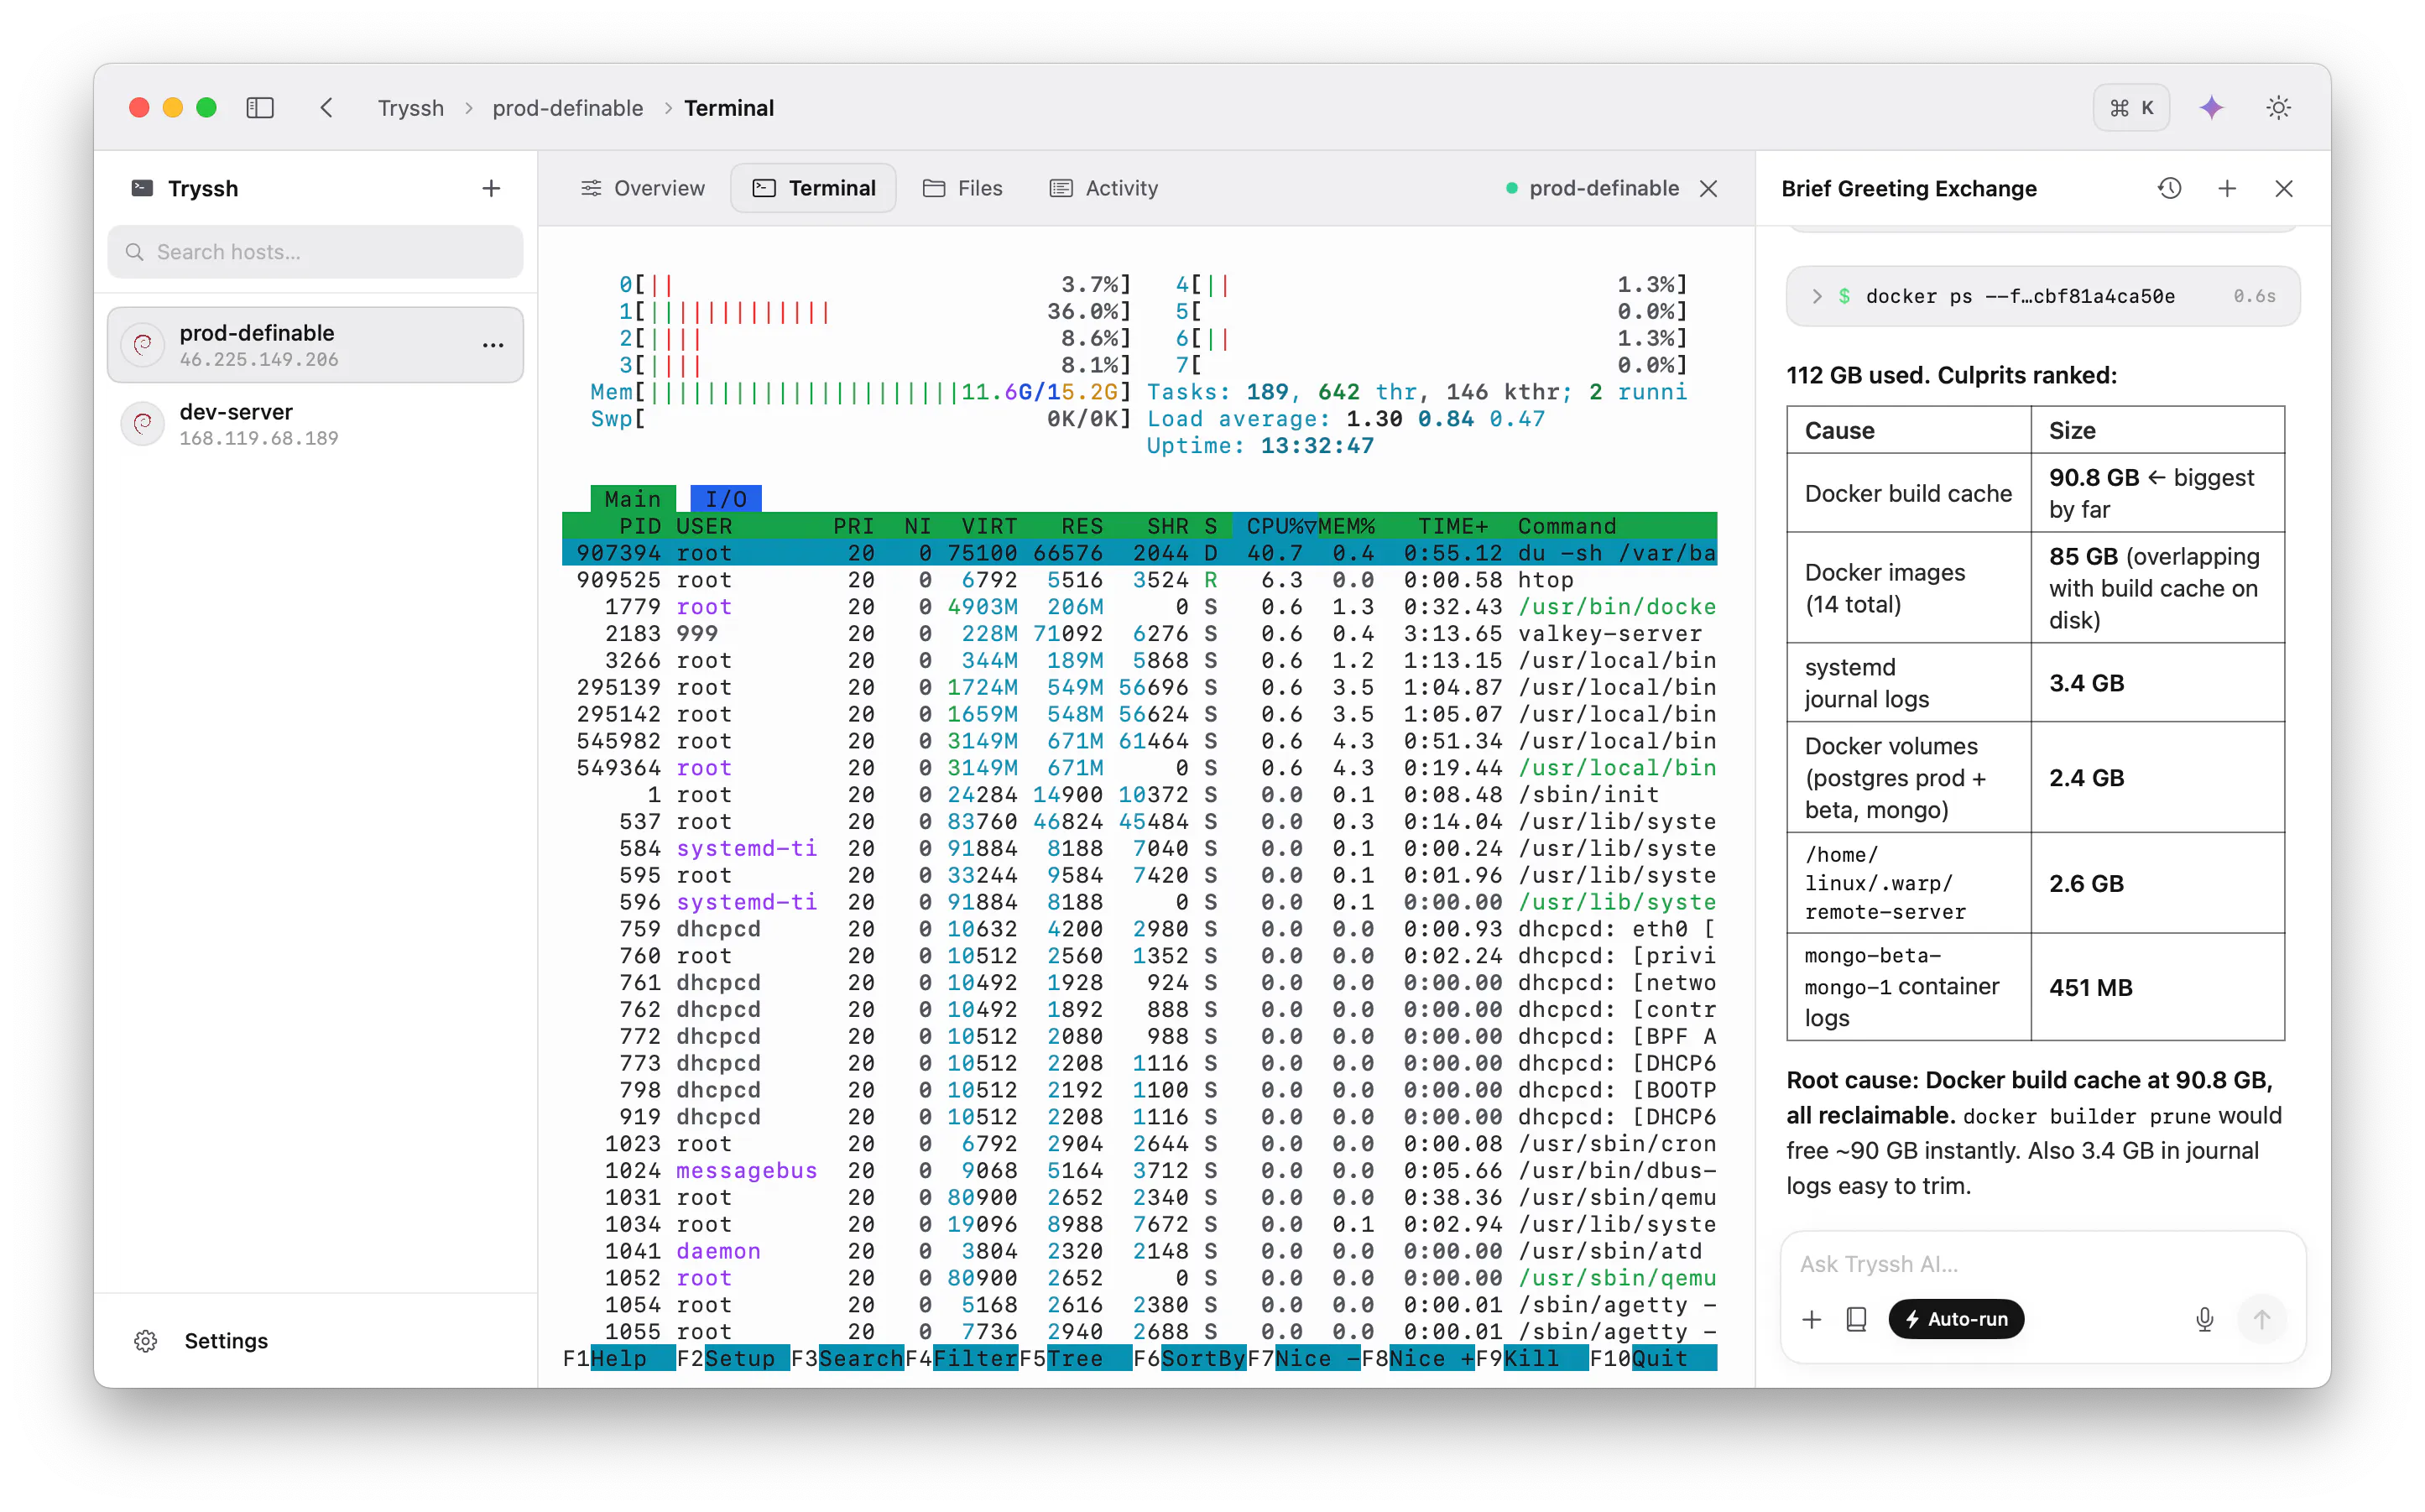Start a new chat with plus icon
Image resolution: width=2425 pixels, height=1512 pixels.
pos(2227,188)
